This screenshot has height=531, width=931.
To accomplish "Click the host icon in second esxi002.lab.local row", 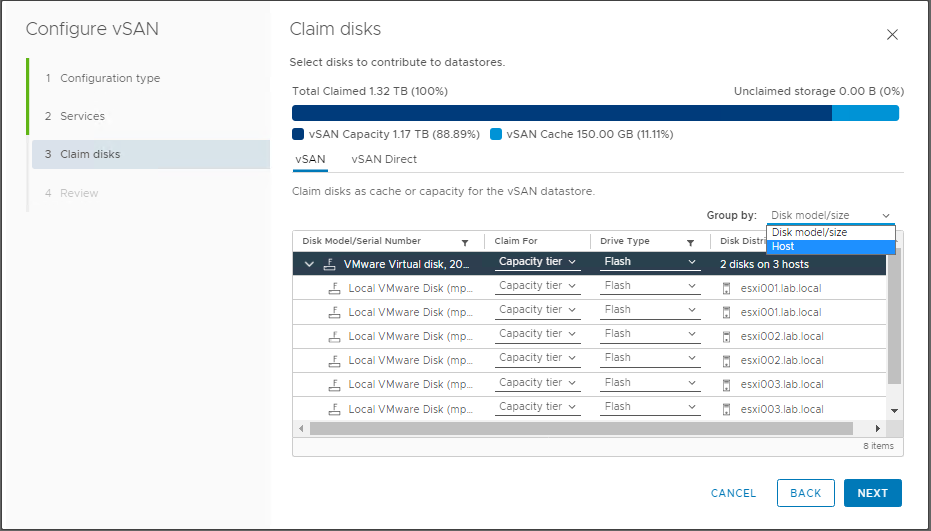I will [726, 361].
